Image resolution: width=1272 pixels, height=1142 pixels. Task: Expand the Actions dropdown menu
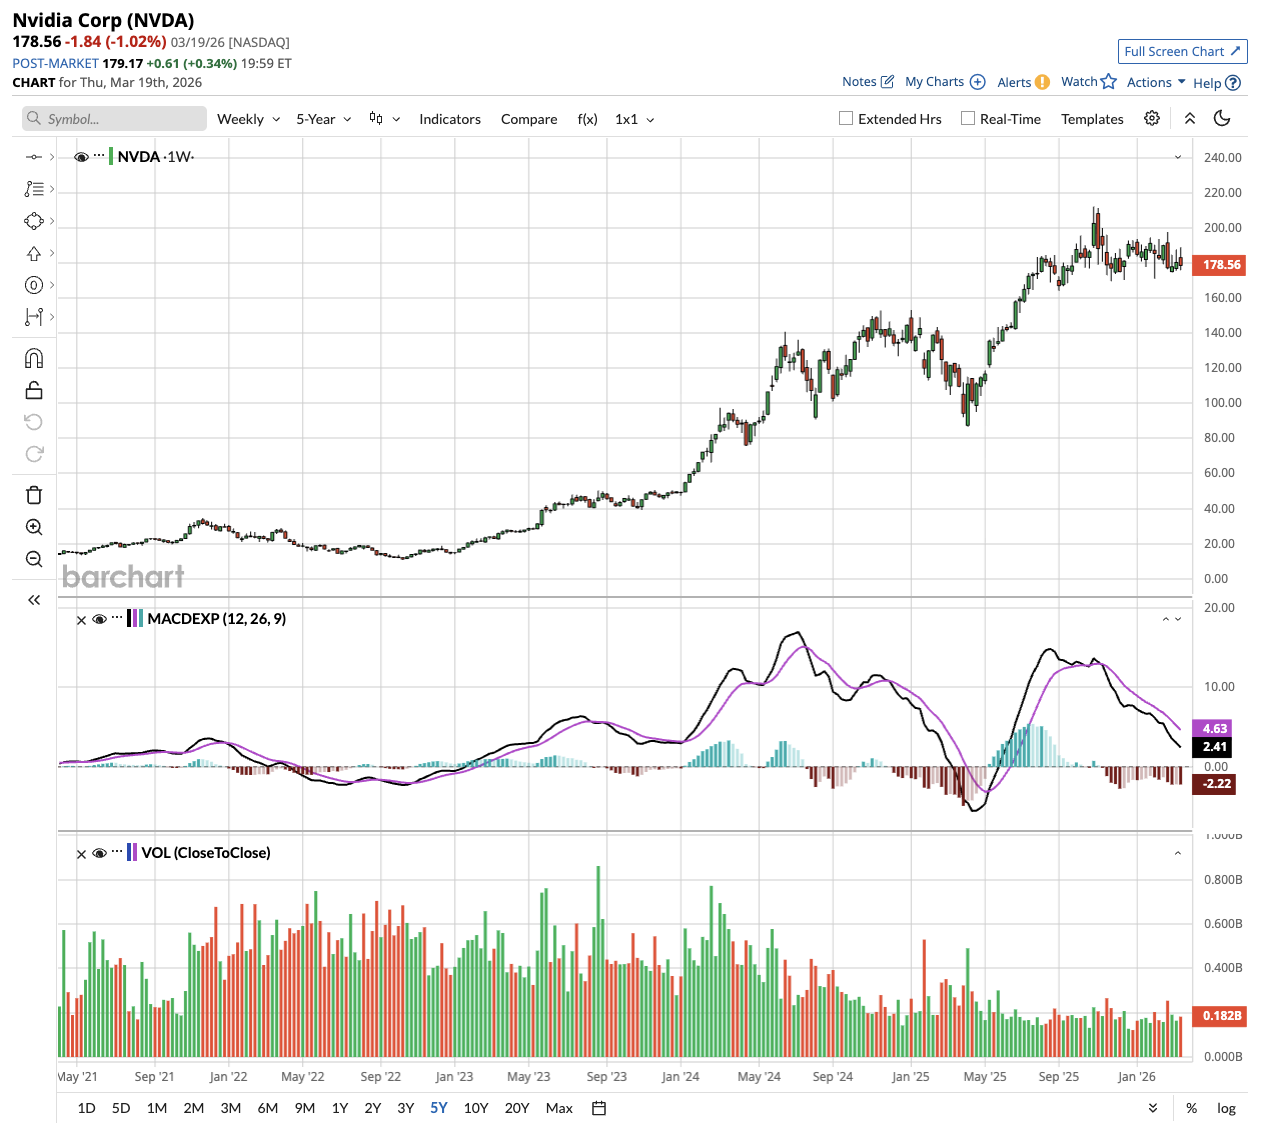click(1156, 82)
